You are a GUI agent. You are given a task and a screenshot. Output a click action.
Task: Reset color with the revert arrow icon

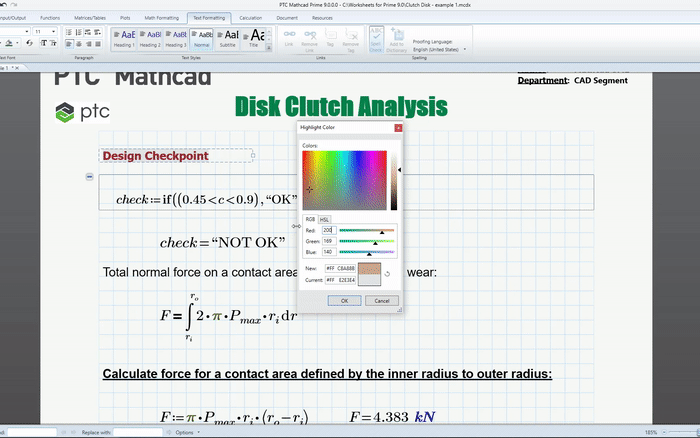(x=387, y=274)
